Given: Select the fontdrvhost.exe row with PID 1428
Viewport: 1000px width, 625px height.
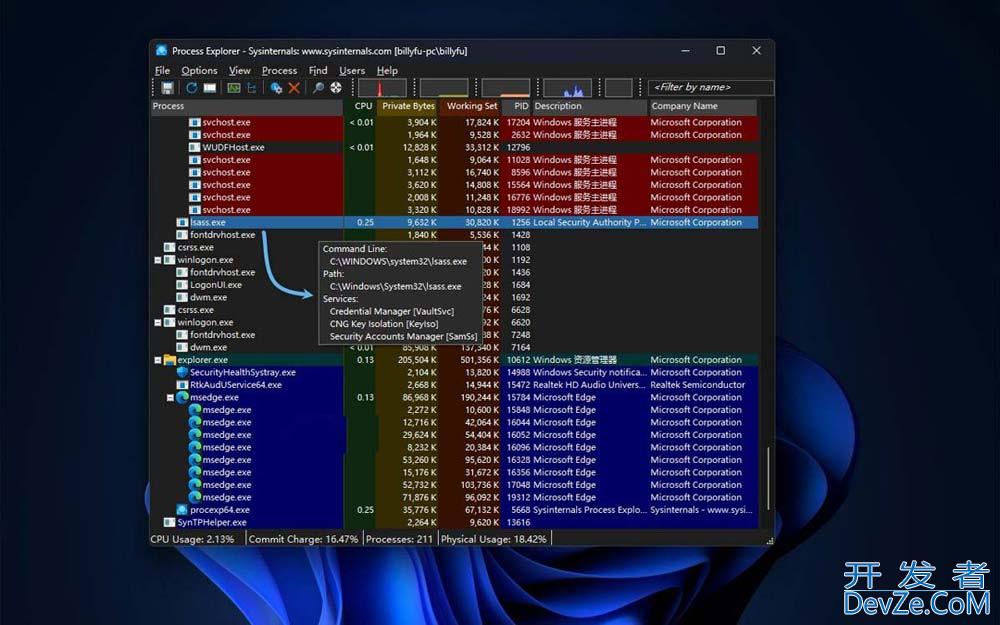Looking at the screenshot, I should [454, 235].
